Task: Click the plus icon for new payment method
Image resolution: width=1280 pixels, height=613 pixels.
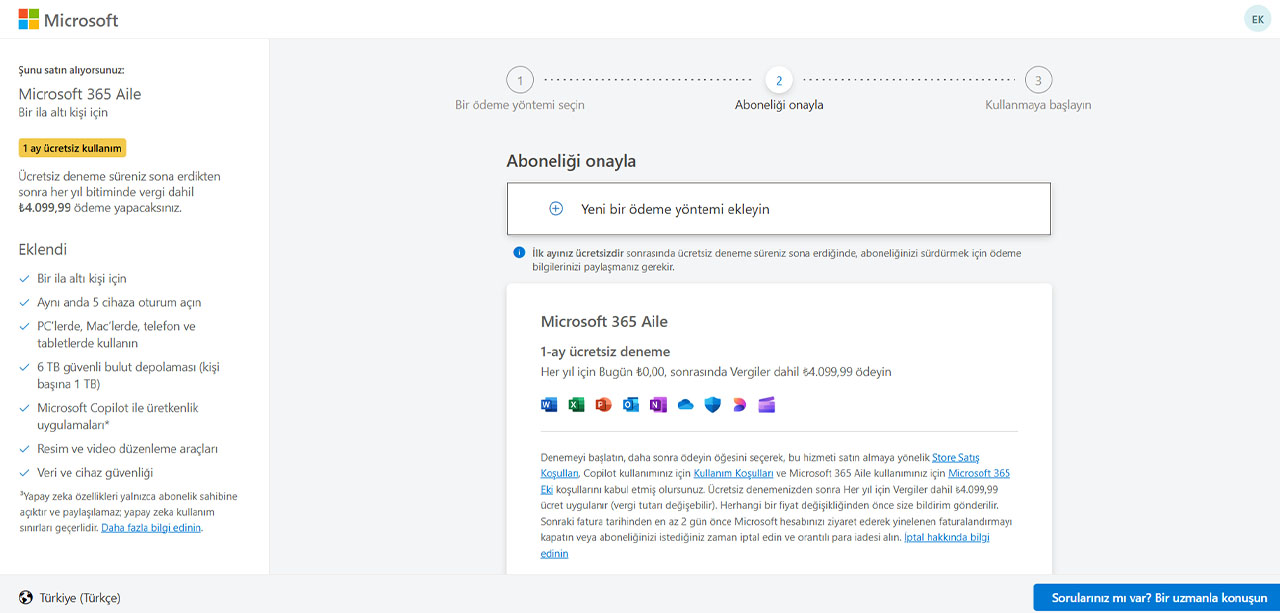Action: click(x=556, y=209)
